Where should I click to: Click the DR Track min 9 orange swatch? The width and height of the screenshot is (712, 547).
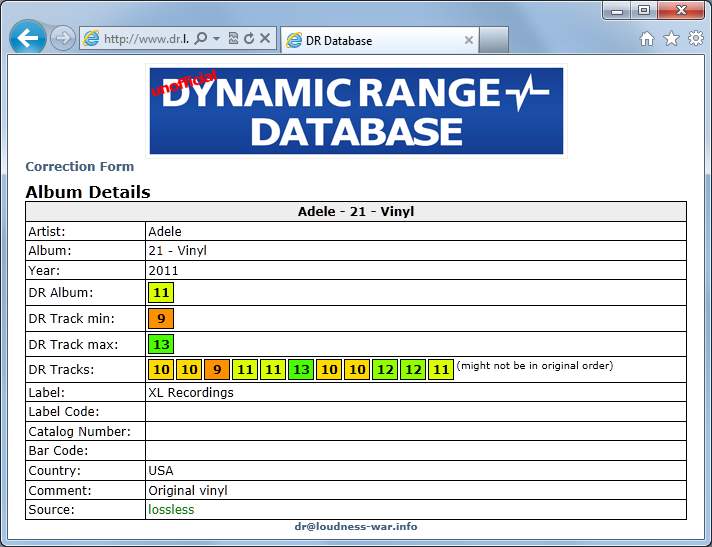tap(161, 319)
